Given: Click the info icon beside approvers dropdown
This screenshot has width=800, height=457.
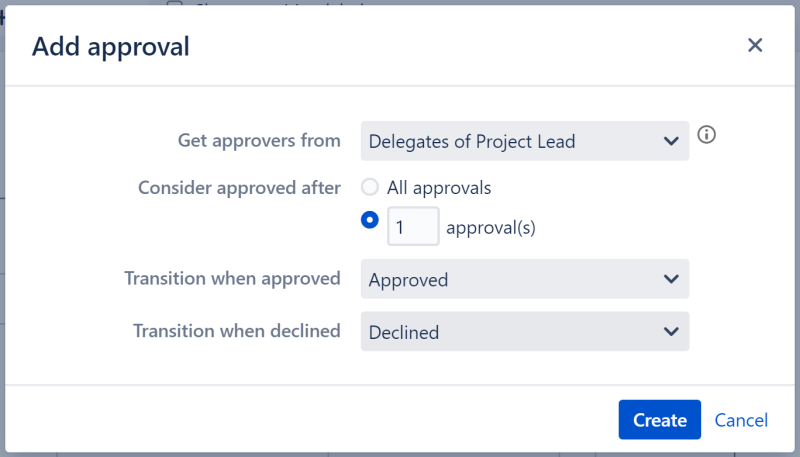Looking at the screenshot, I should 707,135.
